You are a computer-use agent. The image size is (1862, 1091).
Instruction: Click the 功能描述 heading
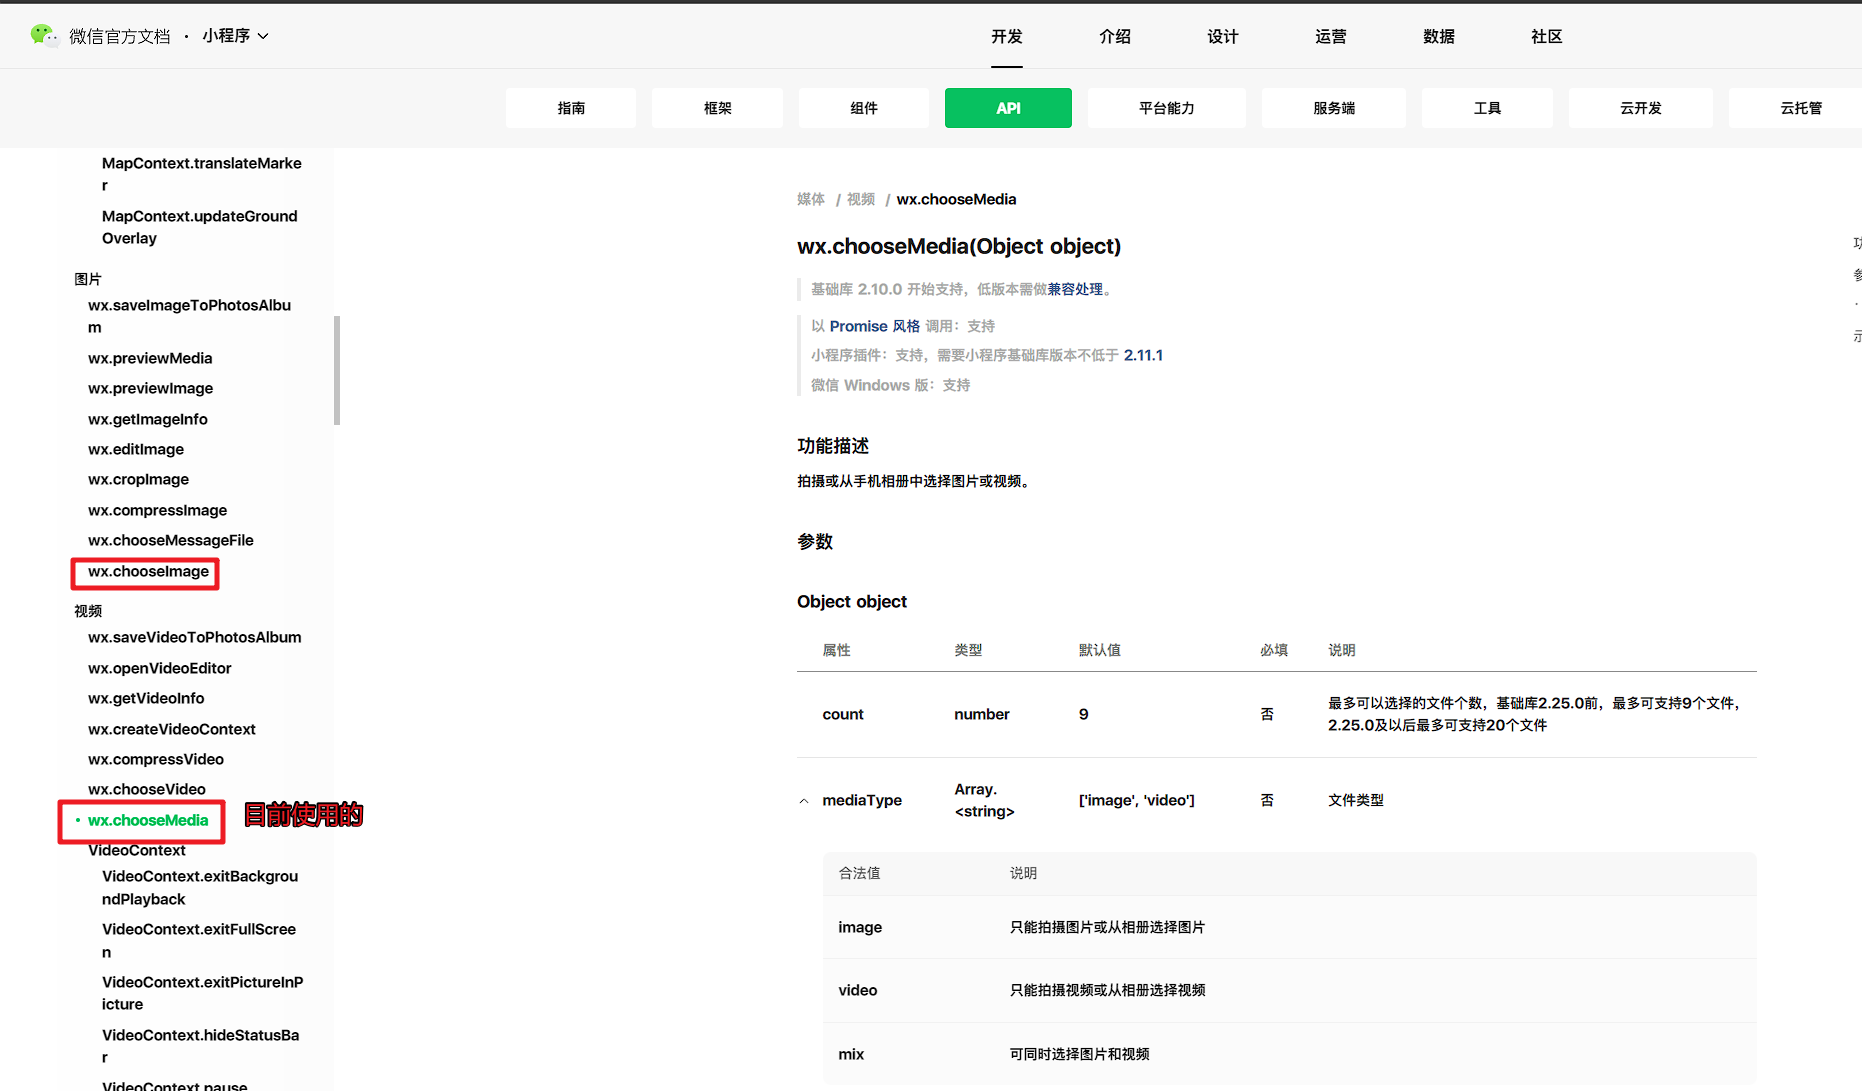pyautogui.click(x=833, y=446)
